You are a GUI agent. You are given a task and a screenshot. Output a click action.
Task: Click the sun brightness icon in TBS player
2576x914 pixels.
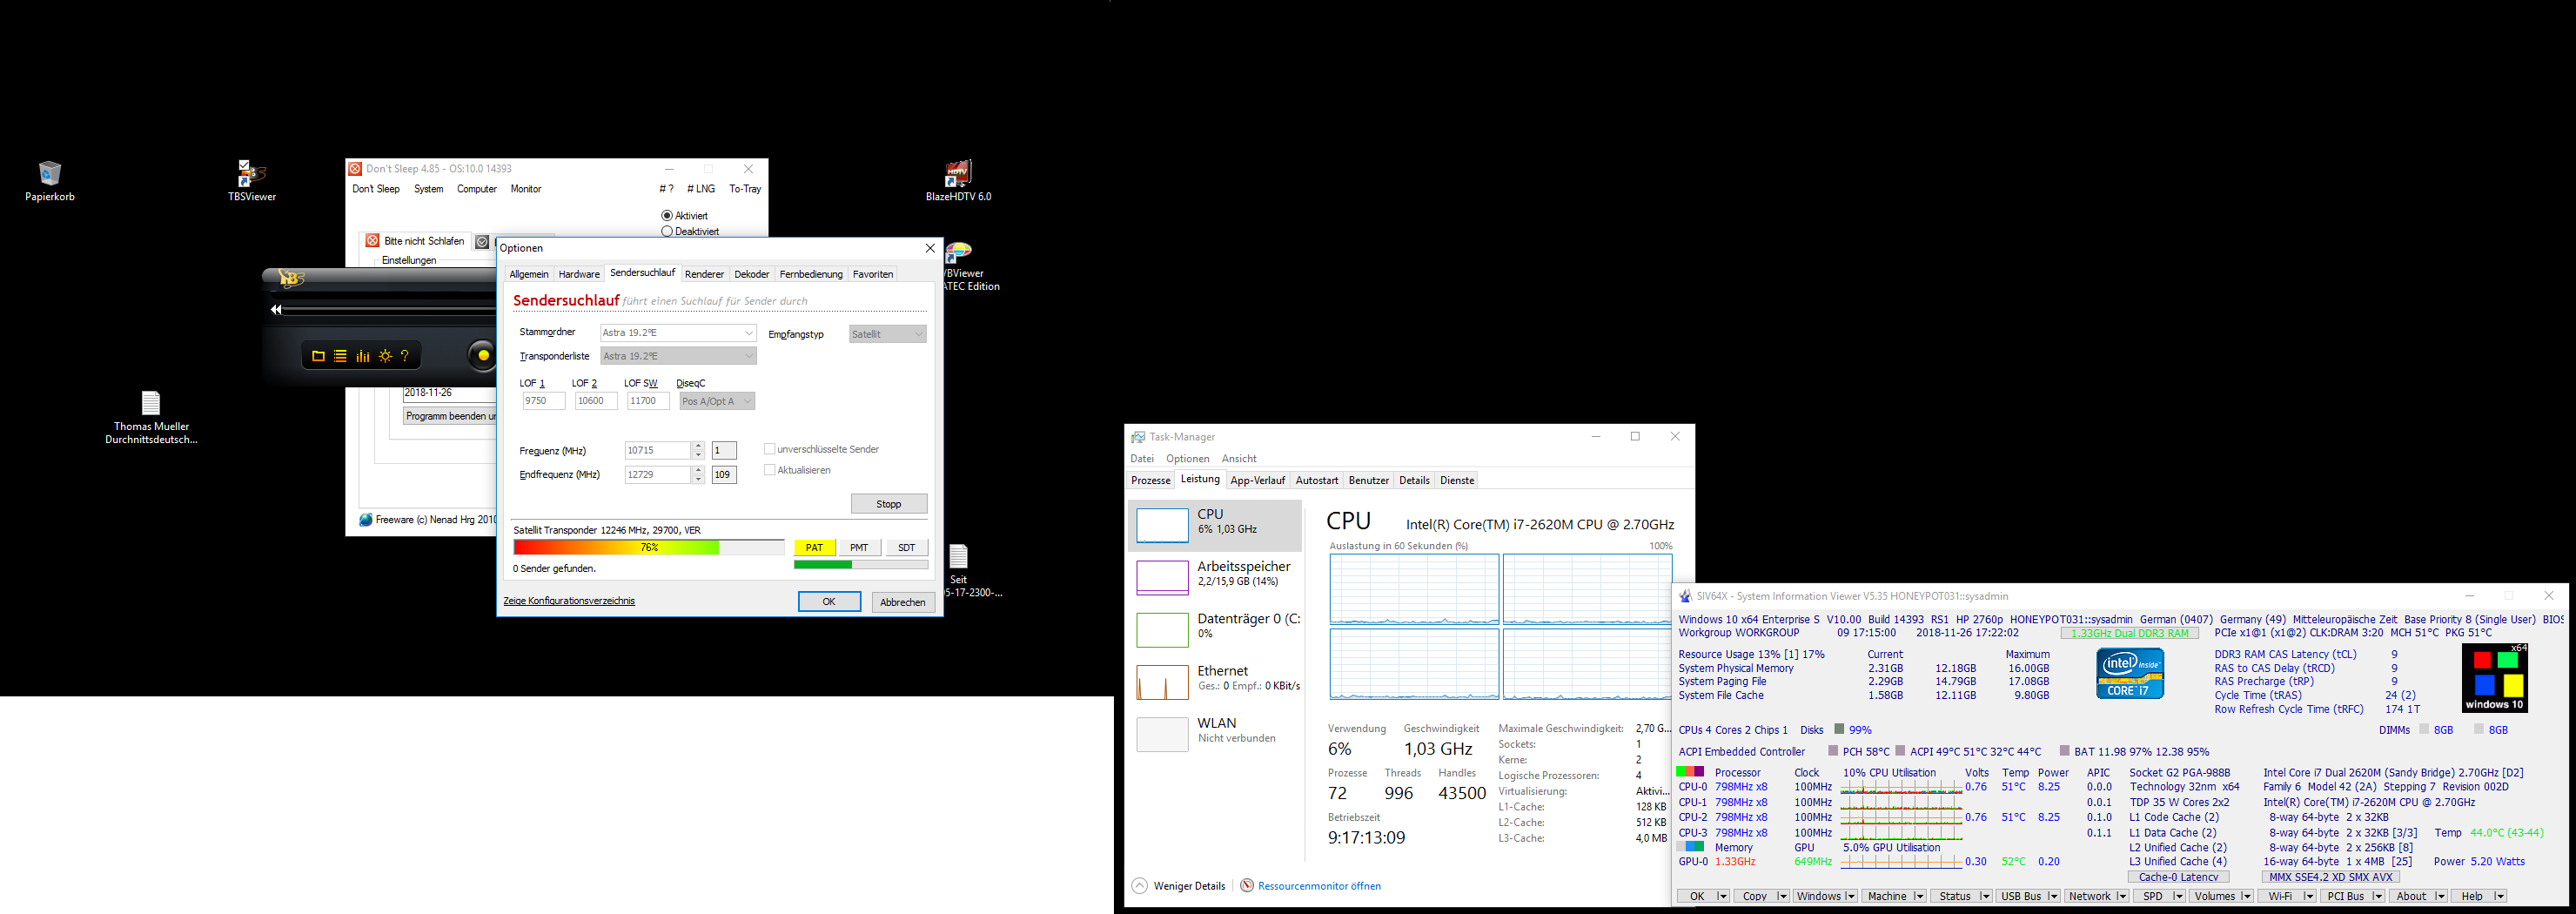[x=385, y=356]
